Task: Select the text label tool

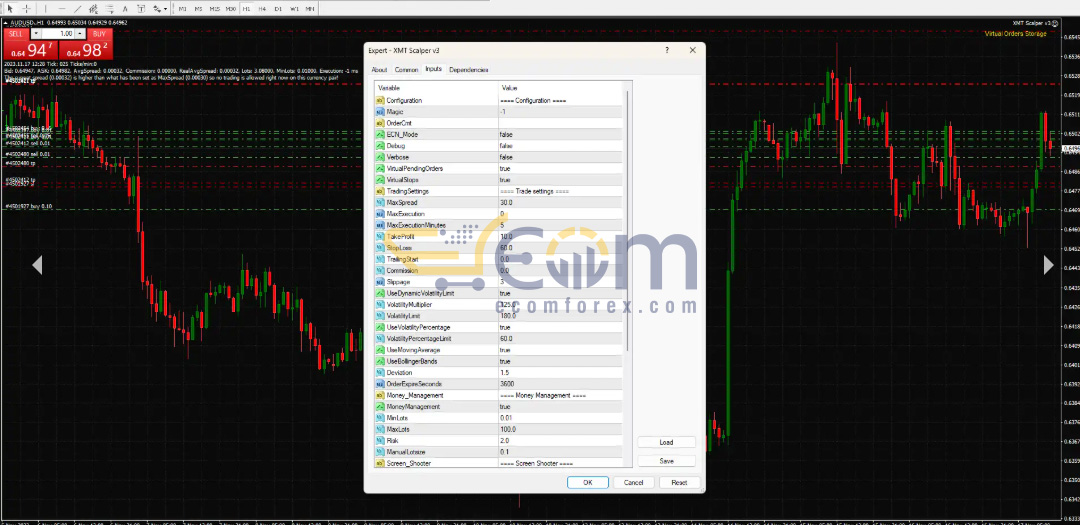Action: click(x=141, y=9)
